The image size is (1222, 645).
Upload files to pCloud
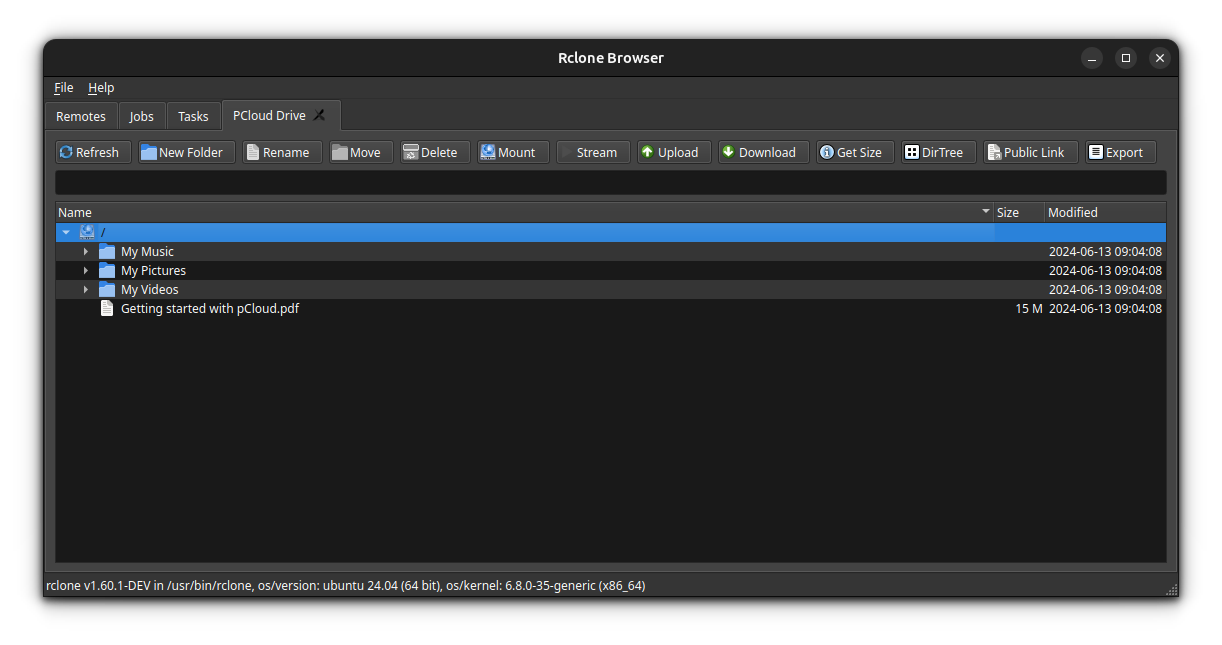point(673,151)
